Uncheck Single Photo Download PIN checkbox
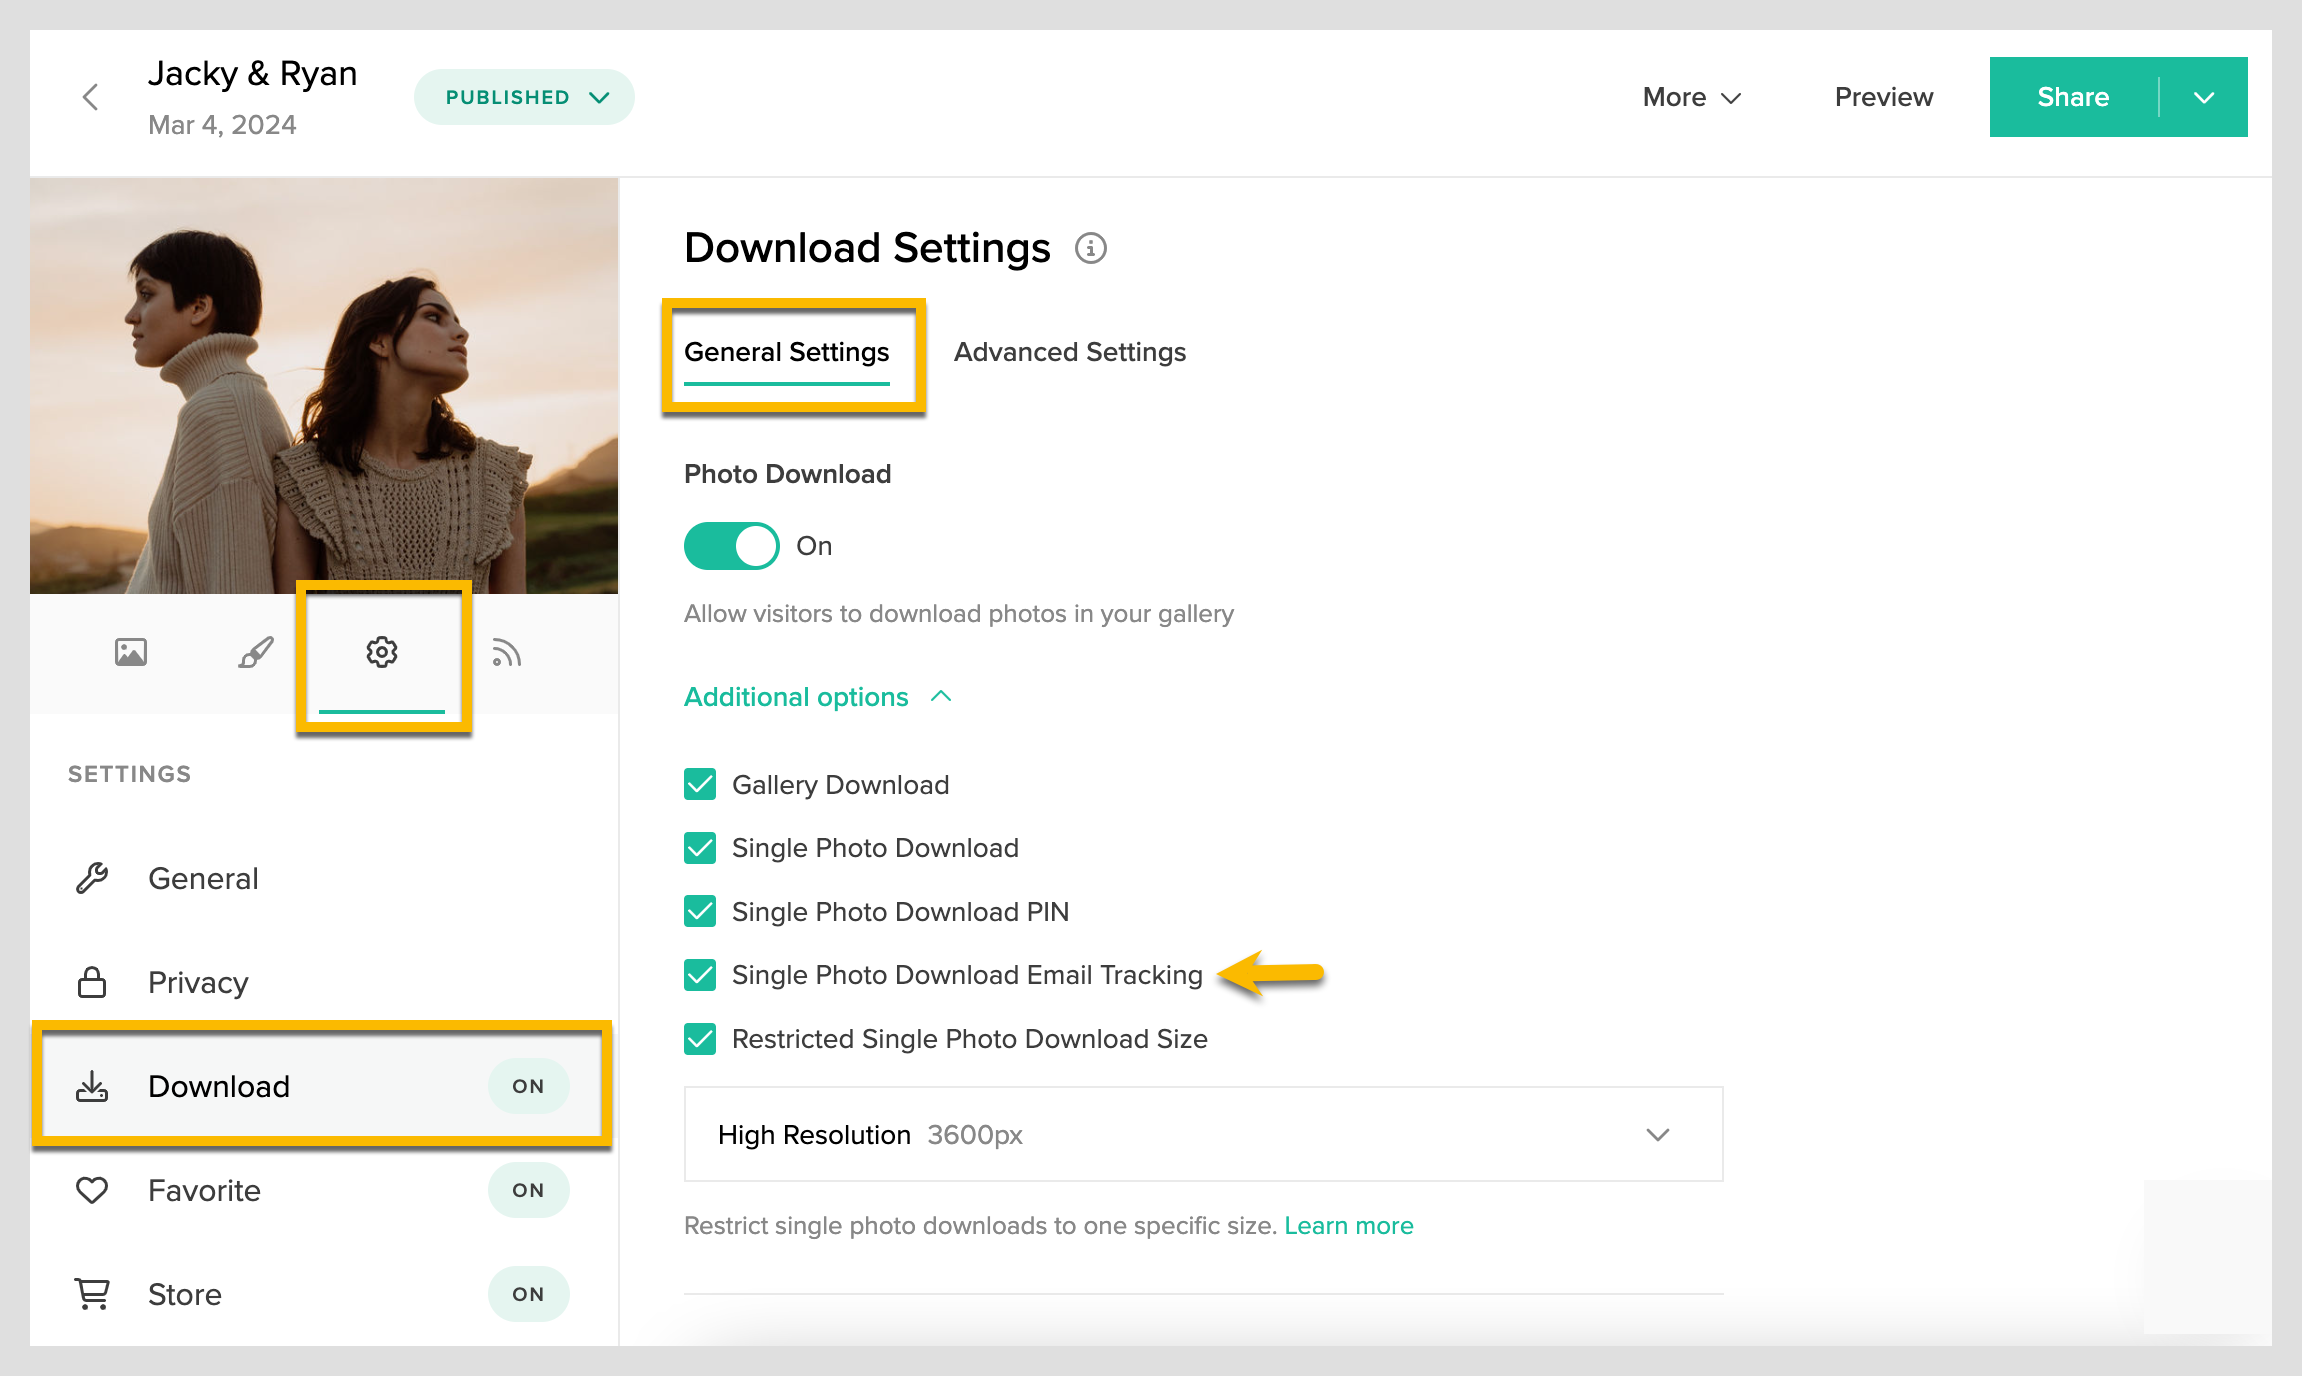Screen dimensions: 2302x1376 point(700,912)
